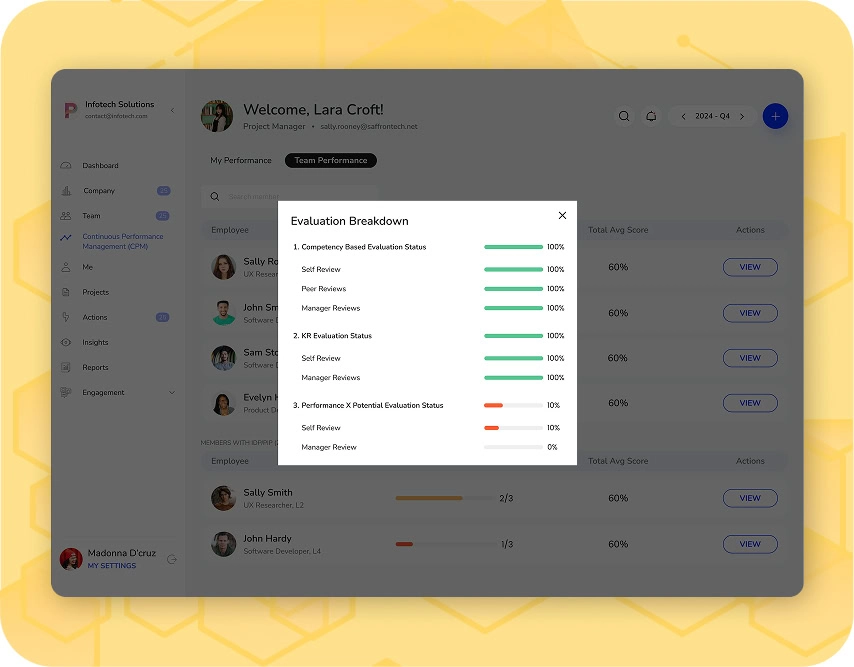Click the search magnifier icon in header

tap(624, 116)
